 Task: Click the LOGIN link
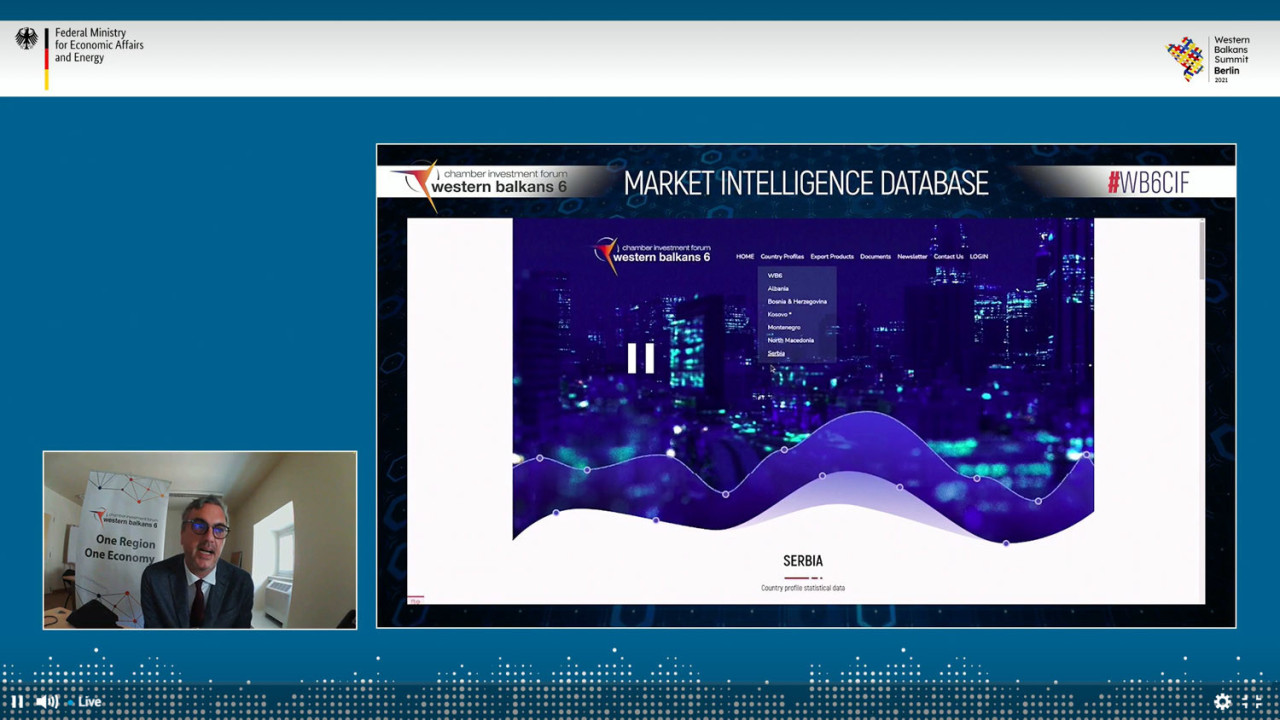pyautogui.click(x=978, y=257)
